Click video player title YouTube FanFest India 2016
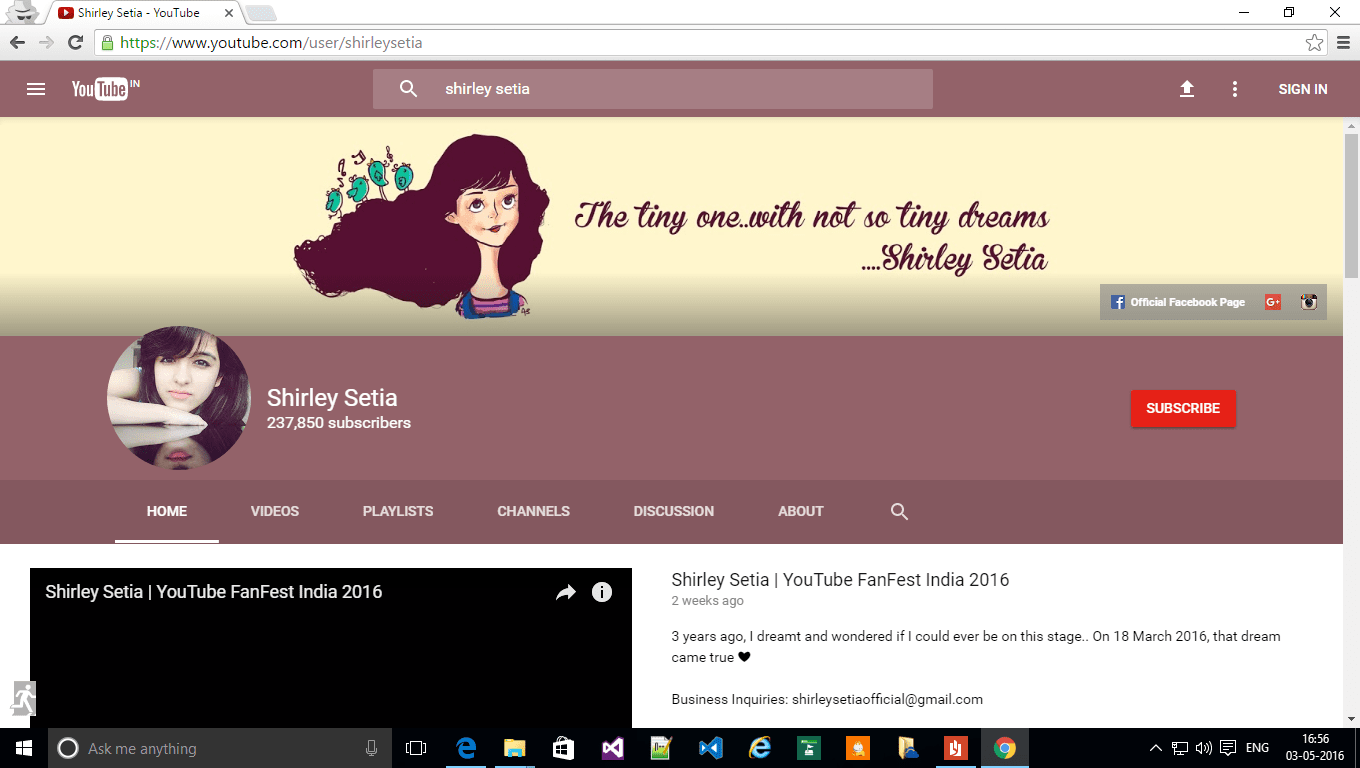This screenshot has height=768, width=1360. (214, 592)
